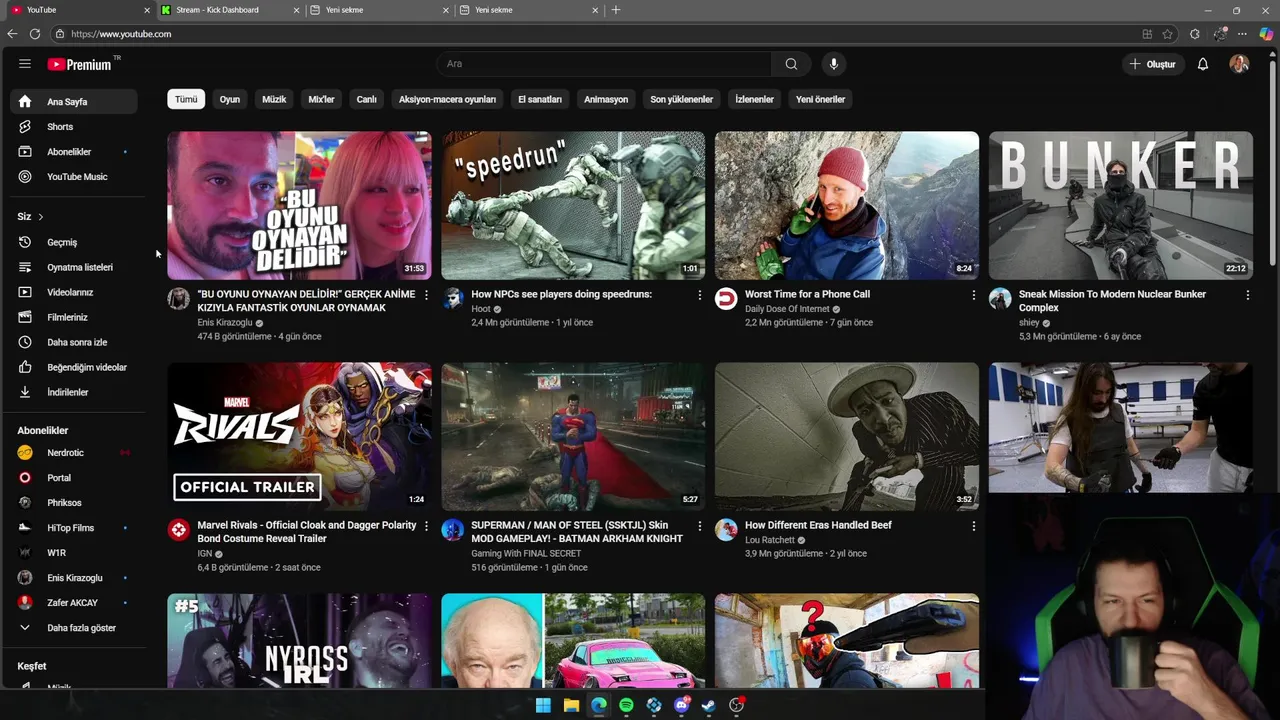Open Spotify from the taskbar
Screen dimensions: 1280x720
point(626,705)
